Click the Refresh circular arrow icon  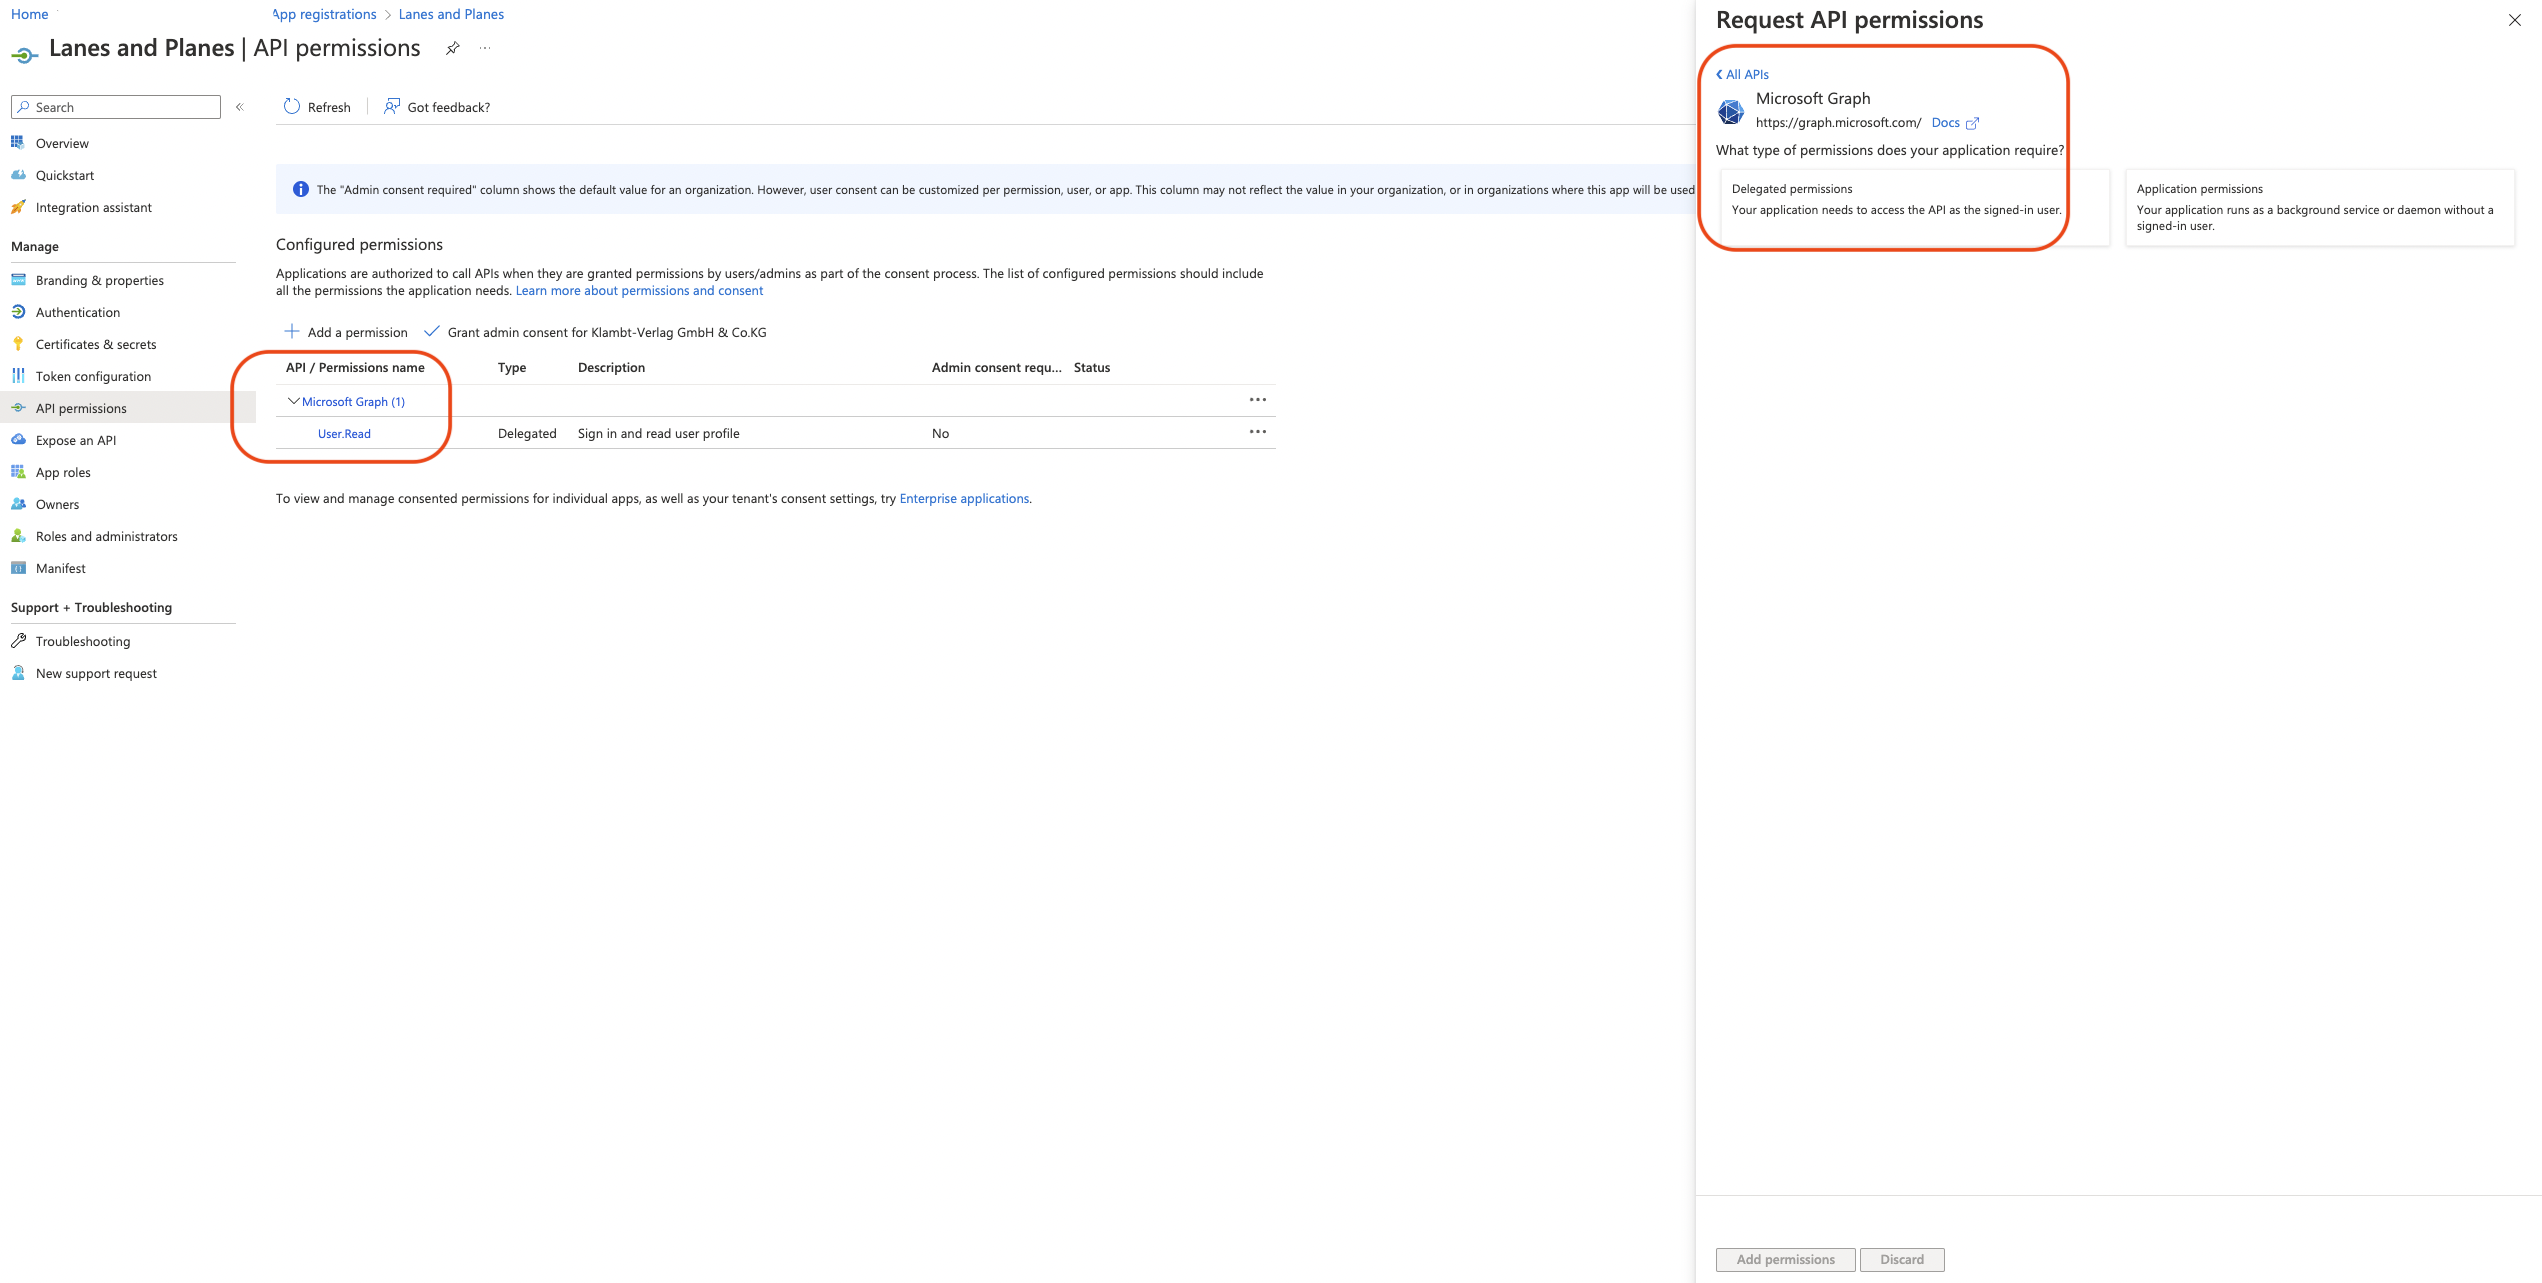click(292, 107)
